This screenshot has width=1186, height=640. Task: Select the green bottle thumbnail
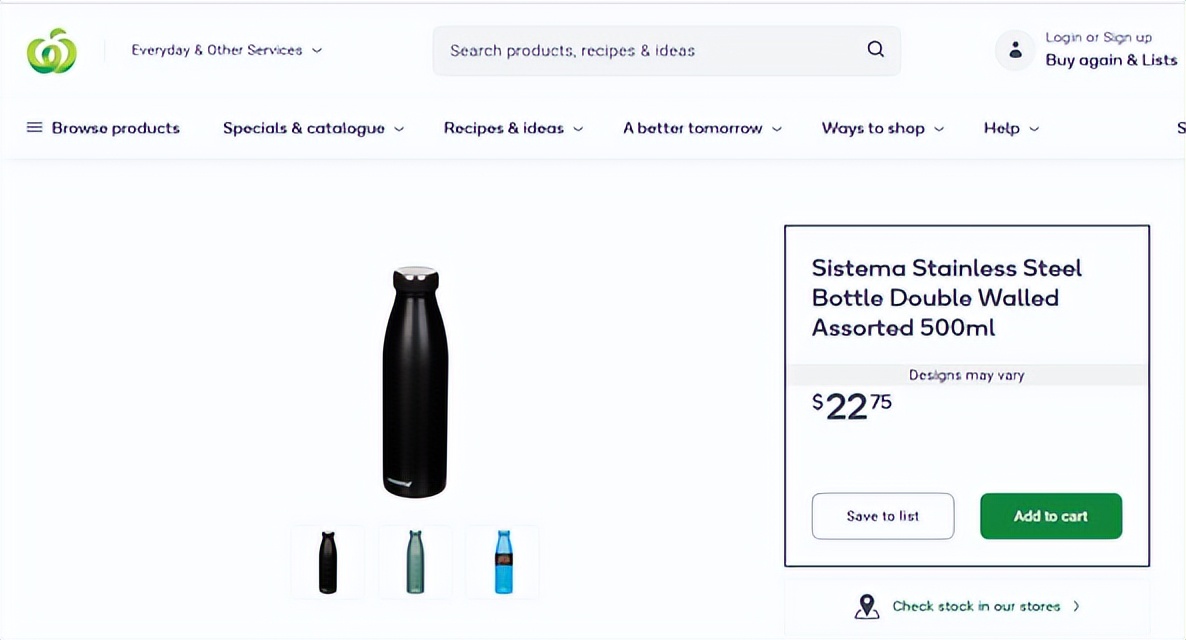[415, 562]
